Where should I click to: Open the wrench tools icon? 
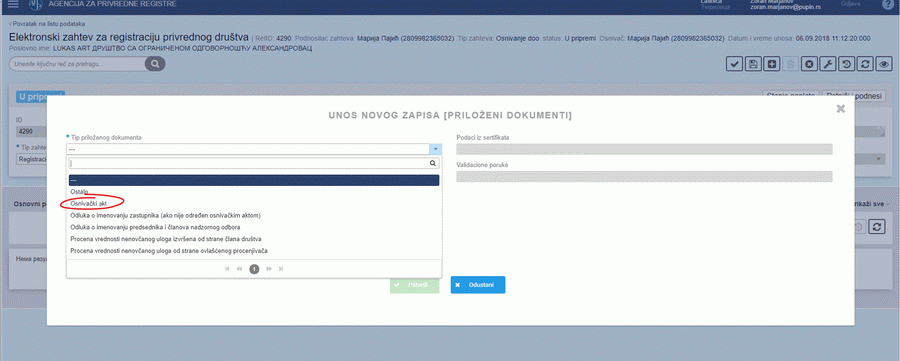pyautogui.click(x=828, y=64)
